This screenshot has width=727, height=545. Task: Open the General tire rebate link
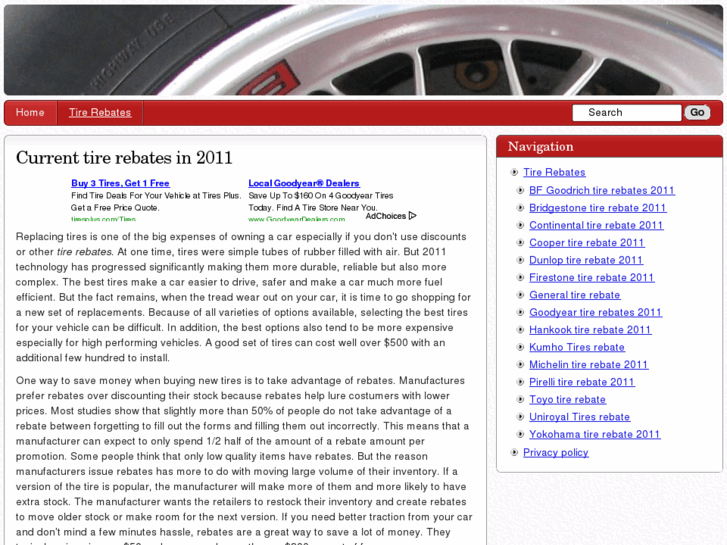[574, 295]
